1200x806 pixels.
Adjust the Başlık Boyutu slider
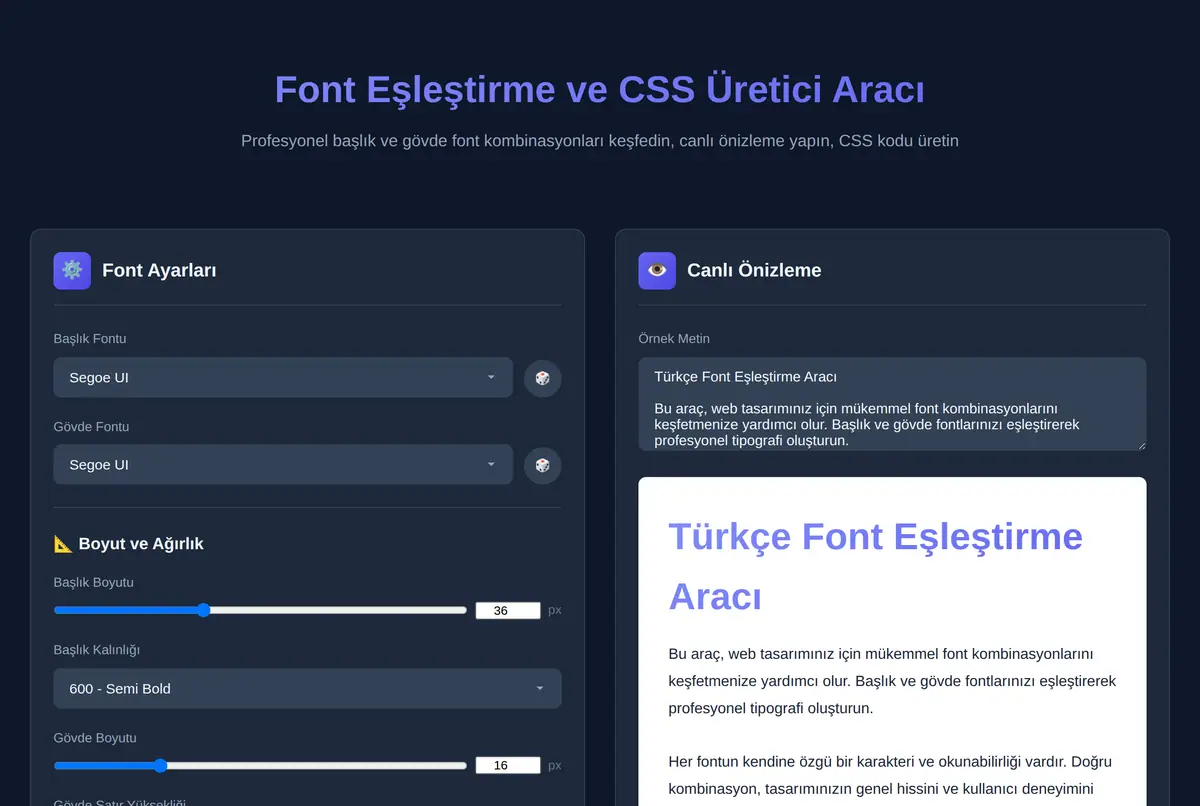pyautogui.click(x=260, y=610)
